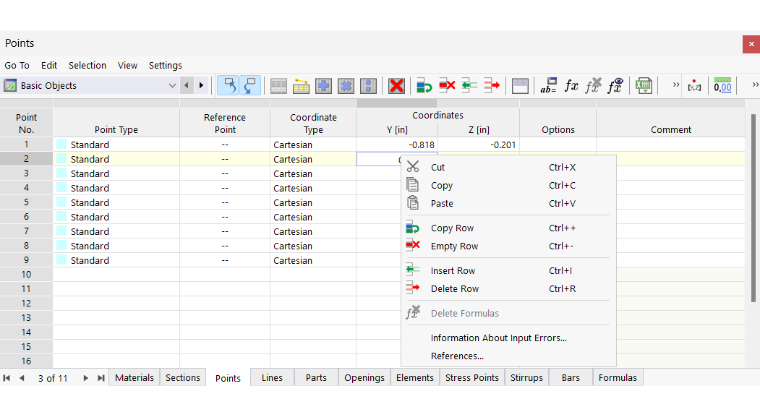Choose Empty Row from context menu
The height and width of the screenshot is (416, 760).
click(x=508, y=246)
